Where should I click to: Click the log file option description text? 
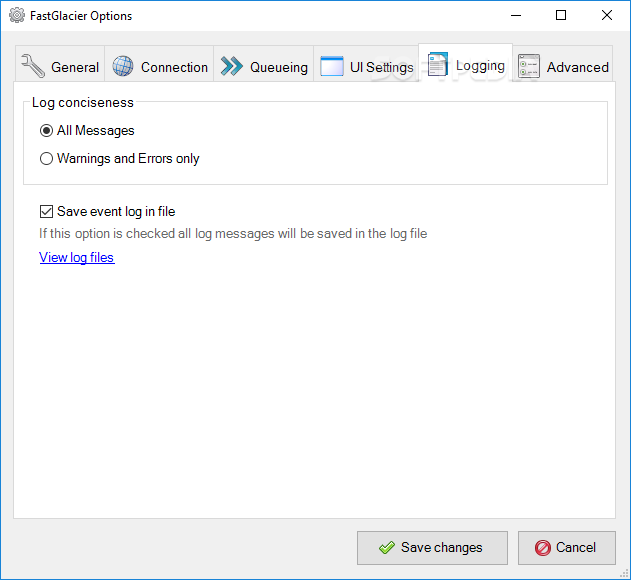[x=233, y=233]
